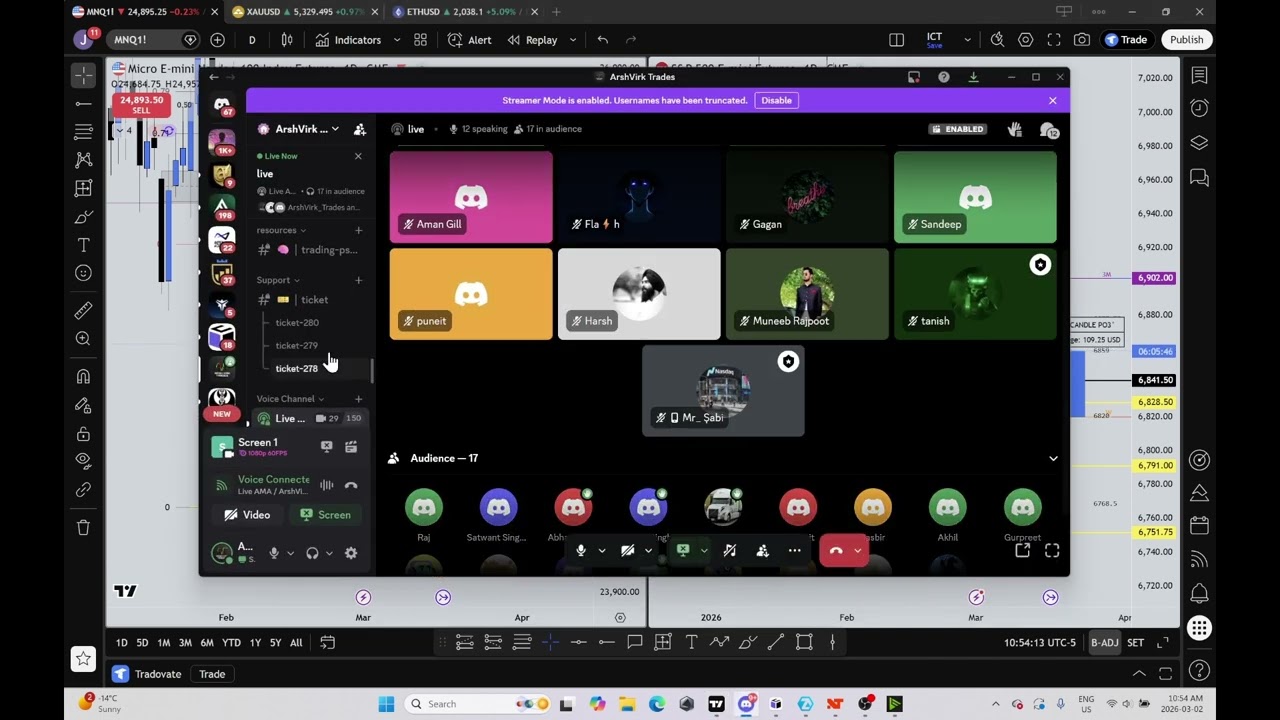Click the TradingView chart snapshot camera icon
Image resolution: width=1280 pixels, height=720 pixels.
click(x=1081, y=40)
